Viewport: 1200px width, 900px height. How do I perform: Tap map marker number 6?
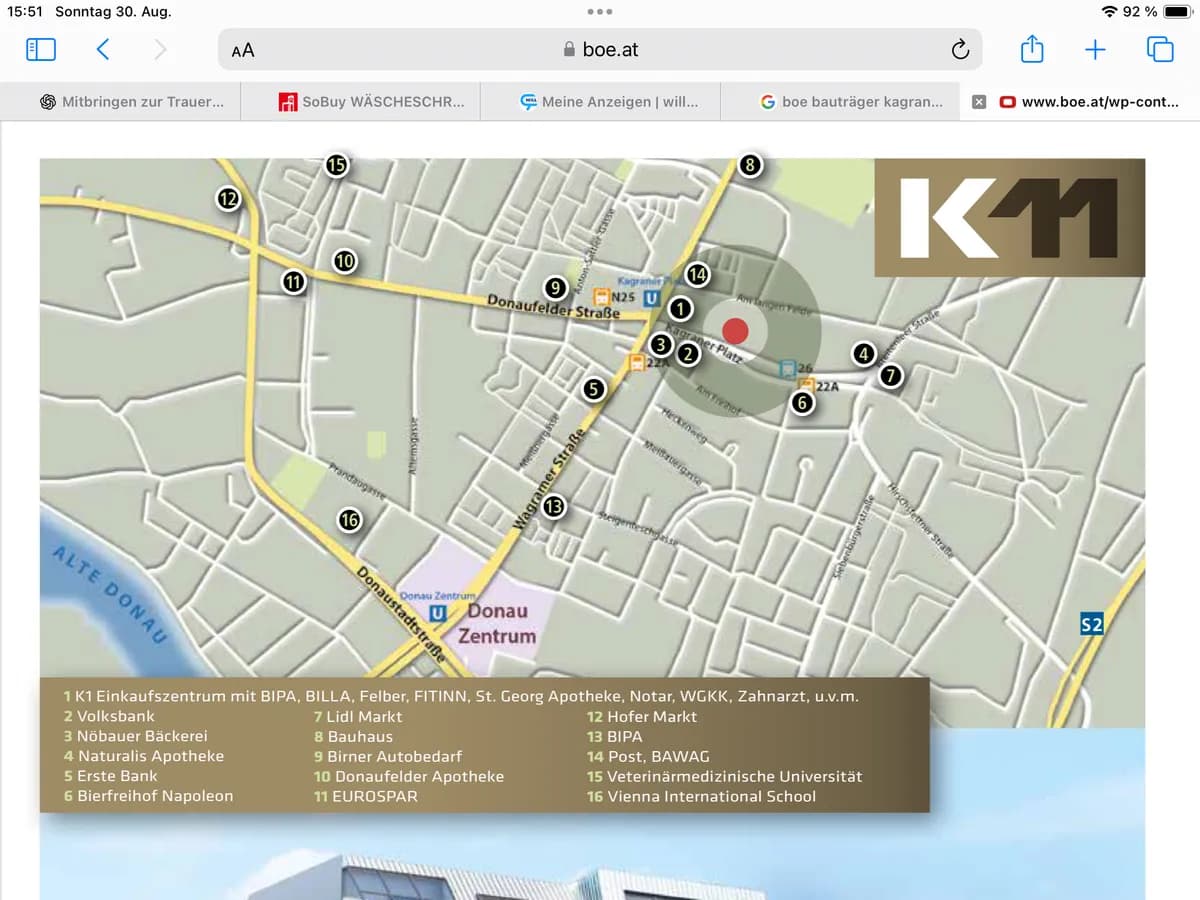point(801,403)
